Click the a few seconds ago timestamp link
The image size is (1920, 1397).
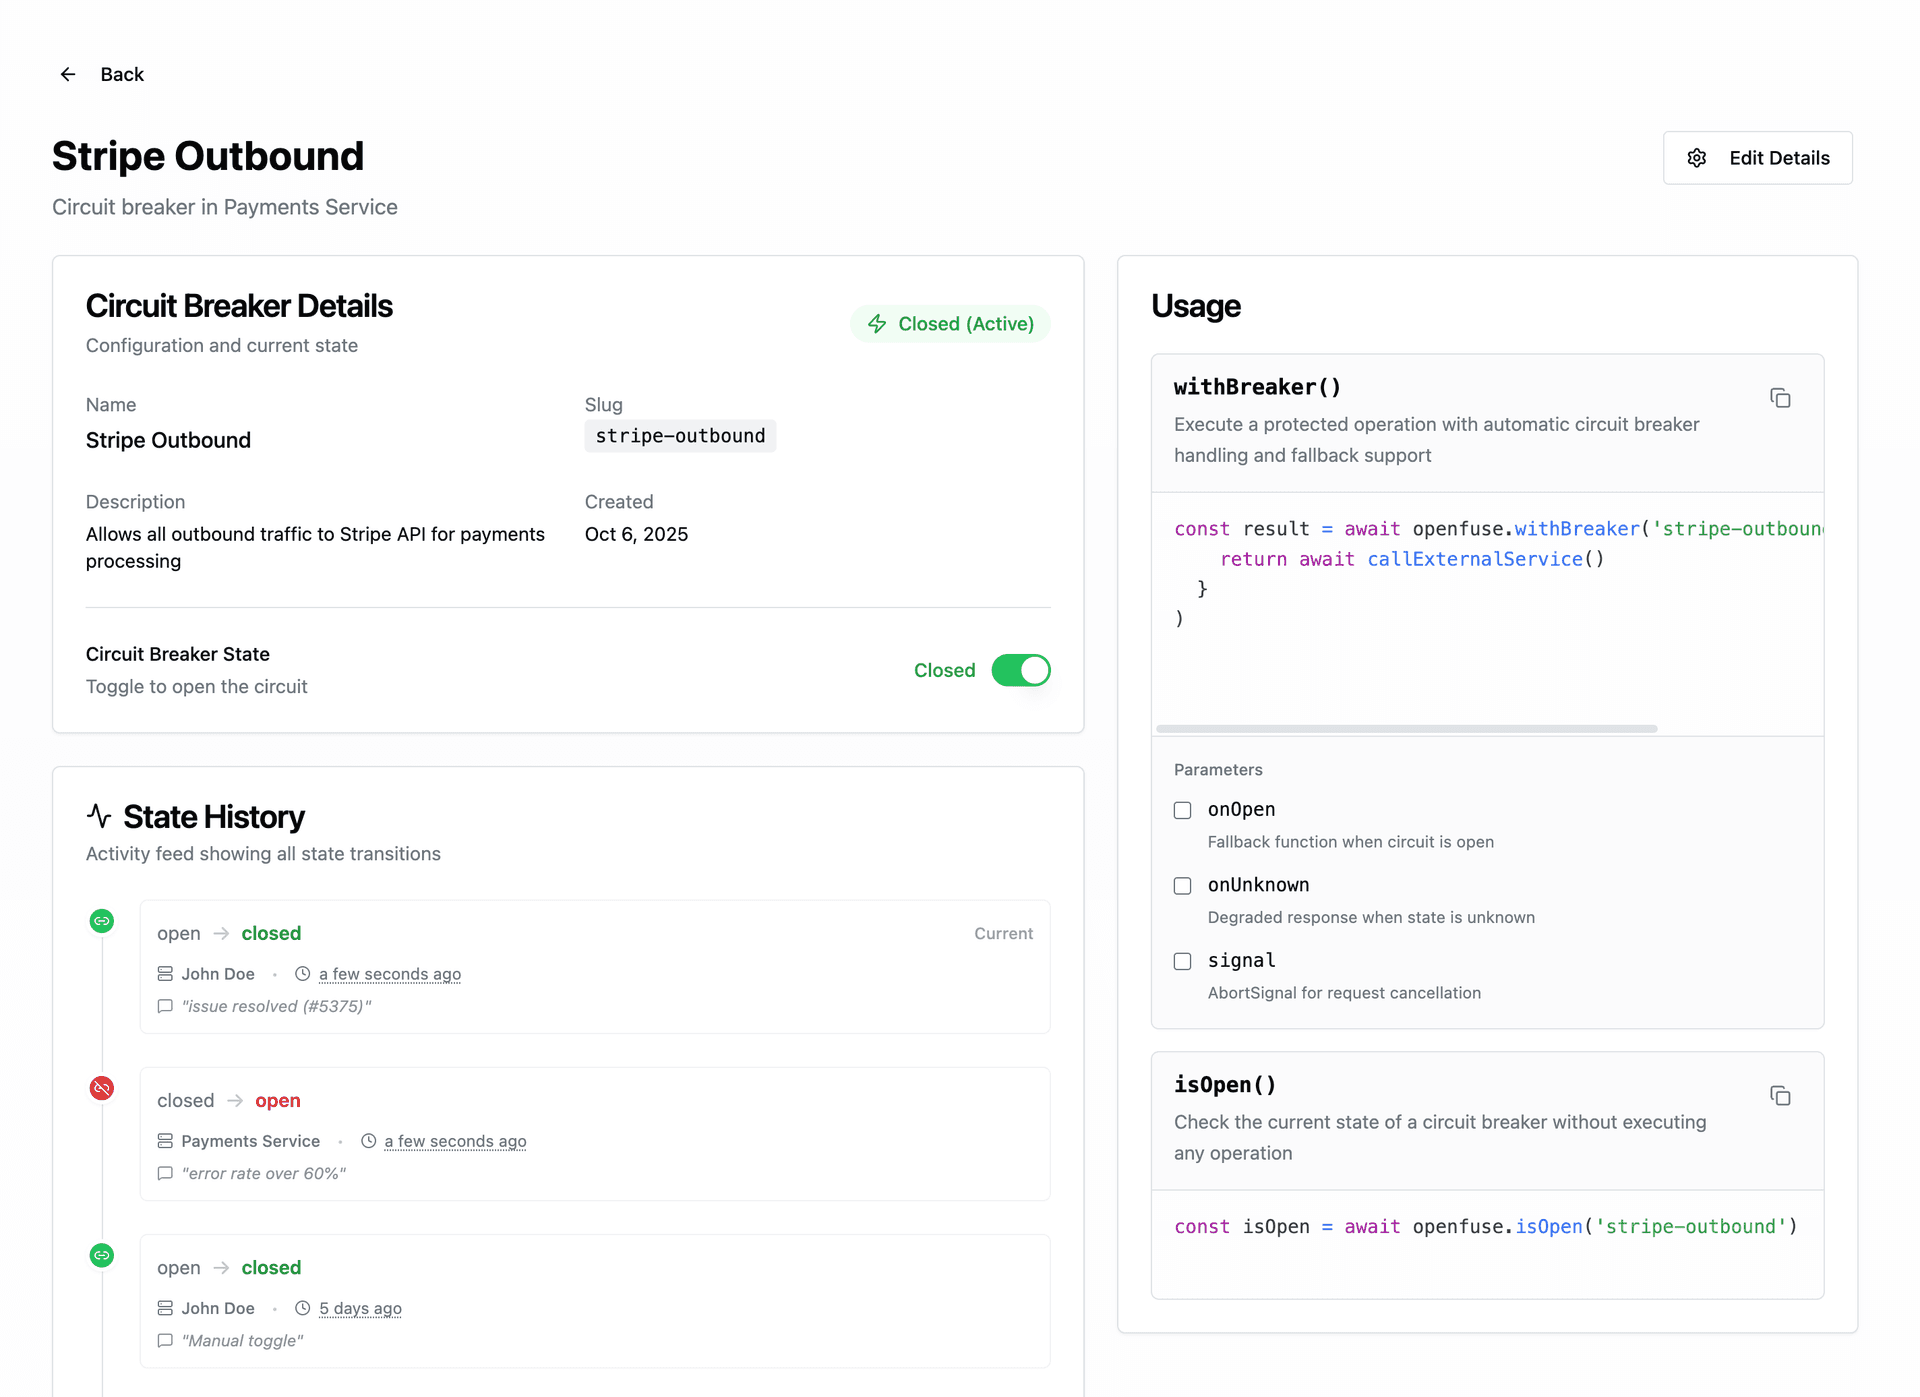click(x=389, y=973)
